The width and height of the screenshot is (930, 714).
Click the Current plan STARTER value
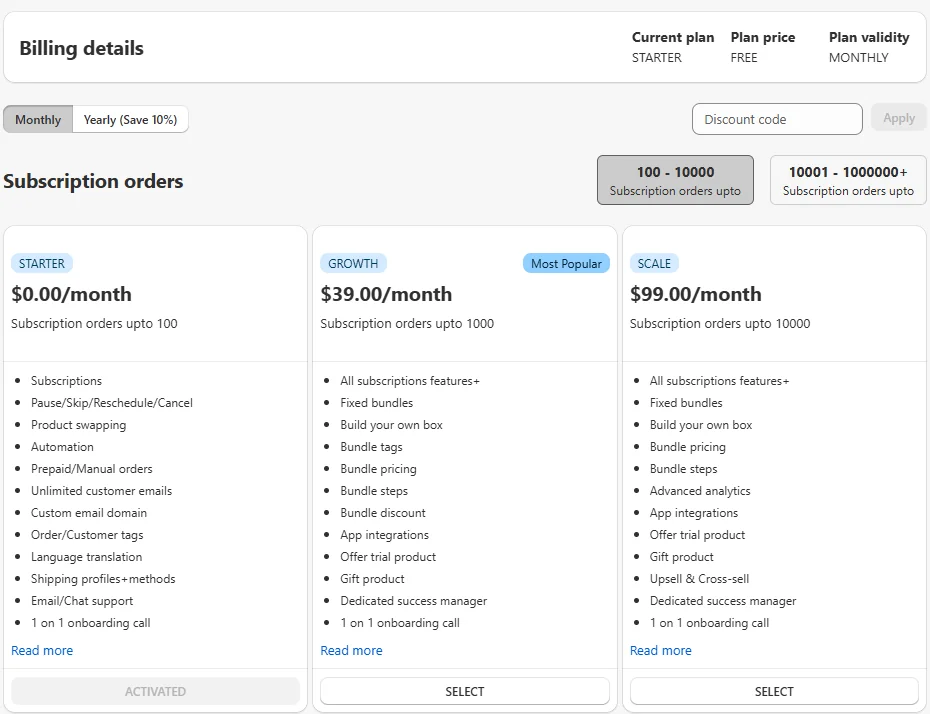(657, 58)
